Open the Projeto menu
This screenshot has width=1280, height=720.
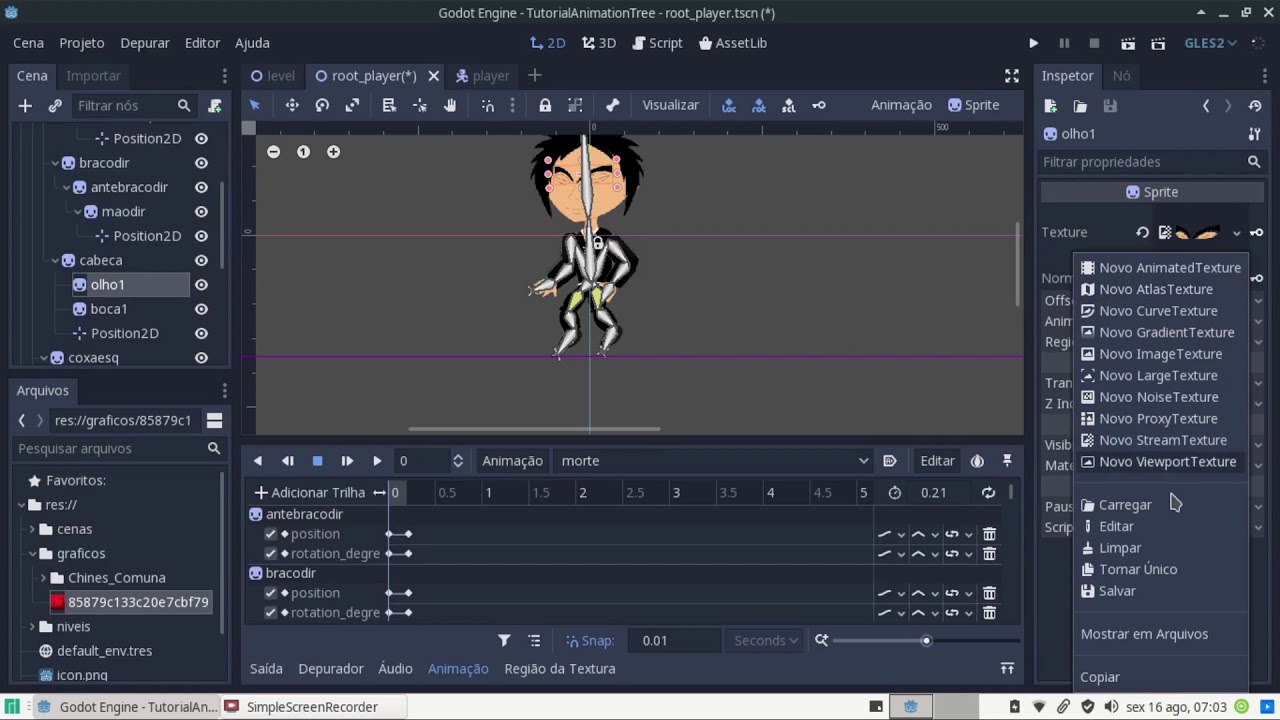click(82, 43)
